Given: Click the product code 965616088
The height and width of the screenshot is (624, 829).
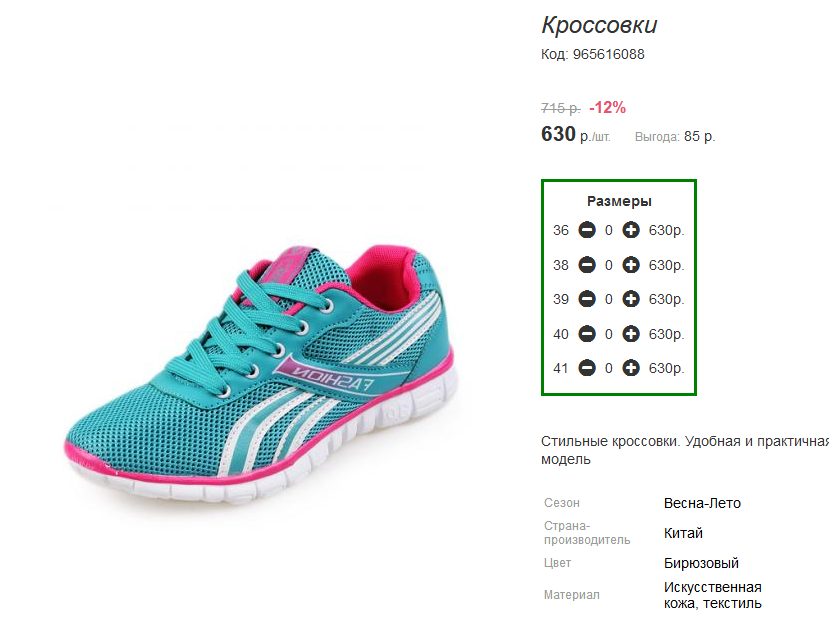Looking at the screenshot, I should (x=609, y=54).
